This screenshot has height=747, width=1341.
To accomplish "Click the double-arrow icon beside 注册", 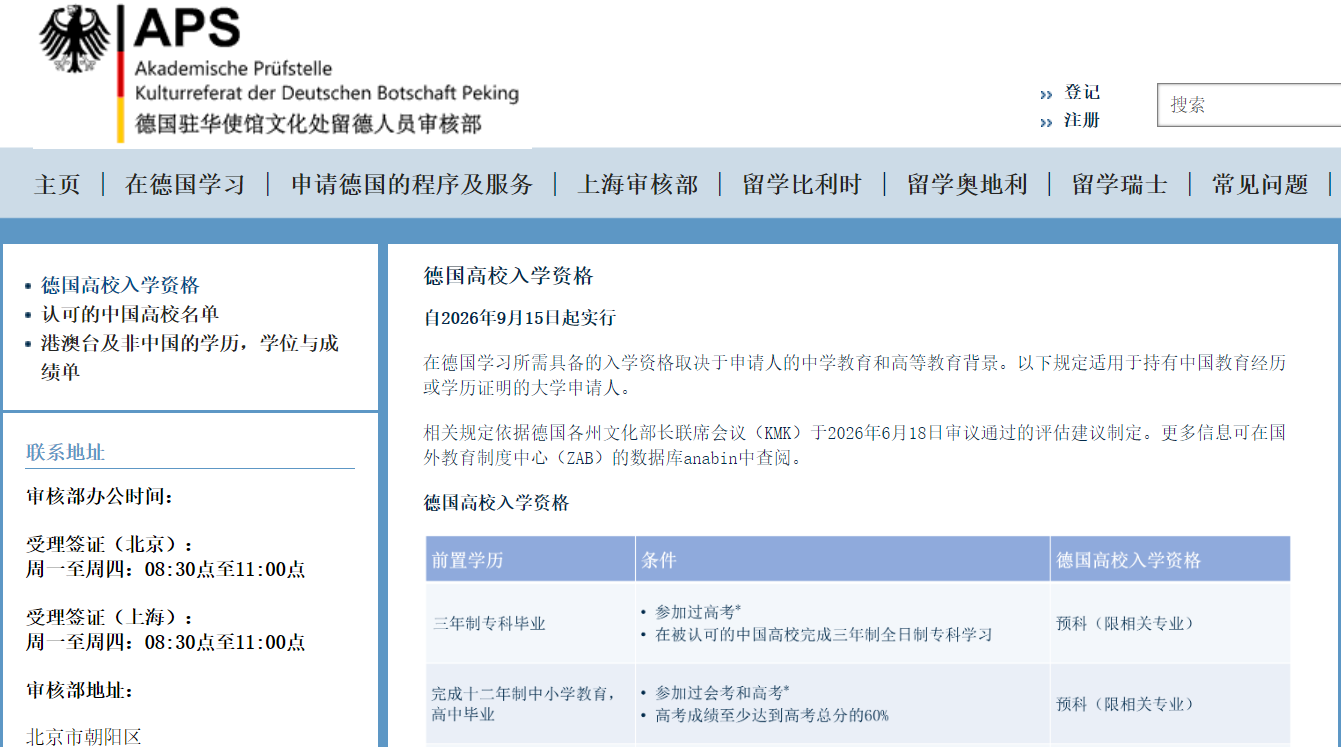I will pyautogui.click(x=1046, y=123).
